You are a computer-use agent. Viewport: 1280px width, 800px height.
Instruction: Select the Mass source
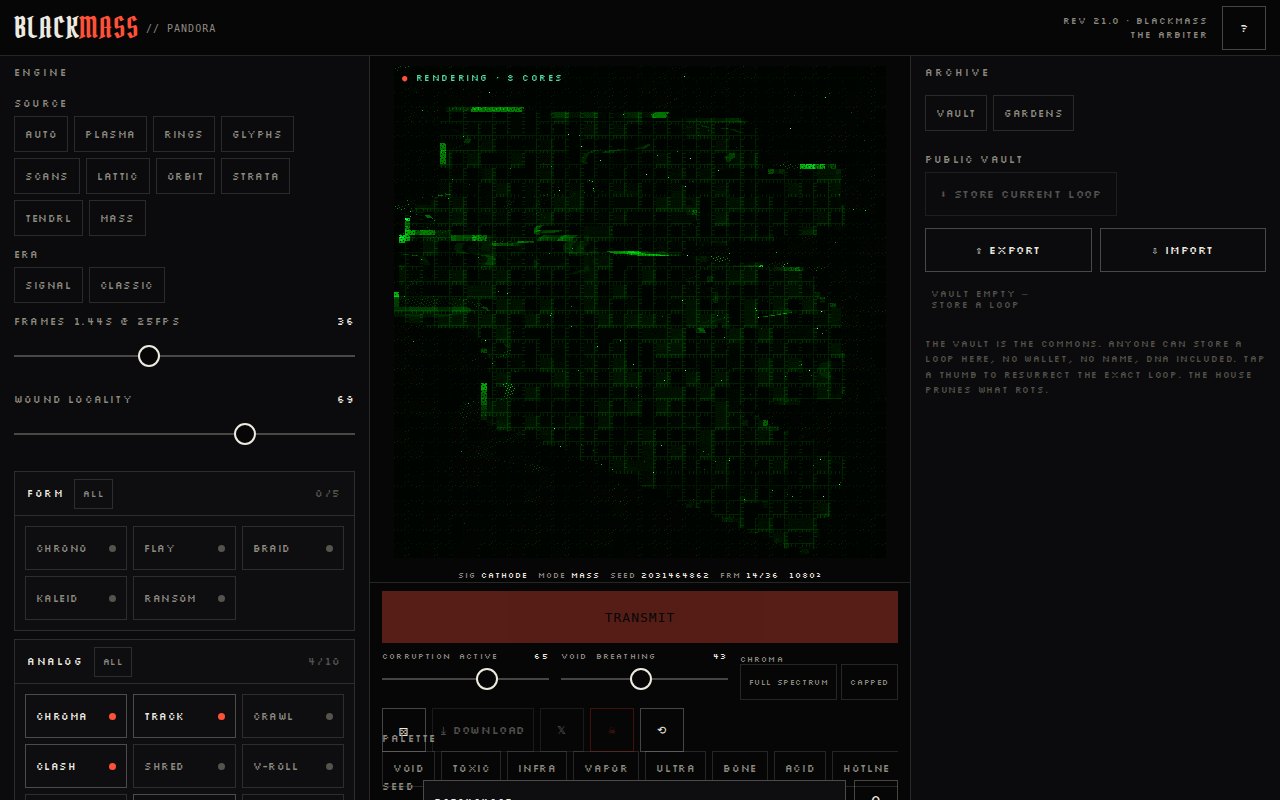(x=117, y=218)
